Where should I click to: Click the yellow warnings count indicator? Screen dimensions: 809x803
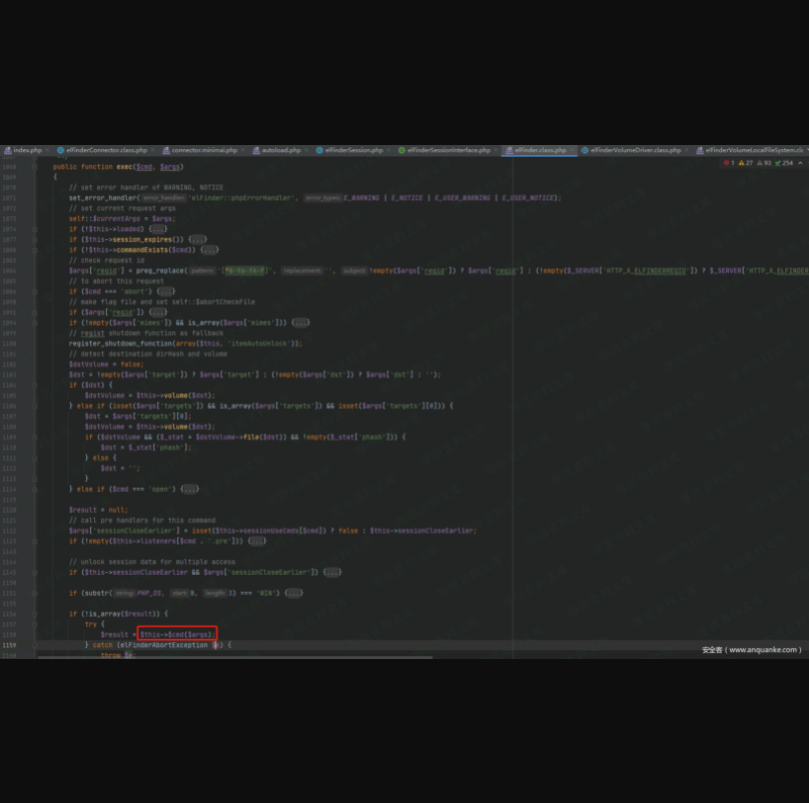746,163
